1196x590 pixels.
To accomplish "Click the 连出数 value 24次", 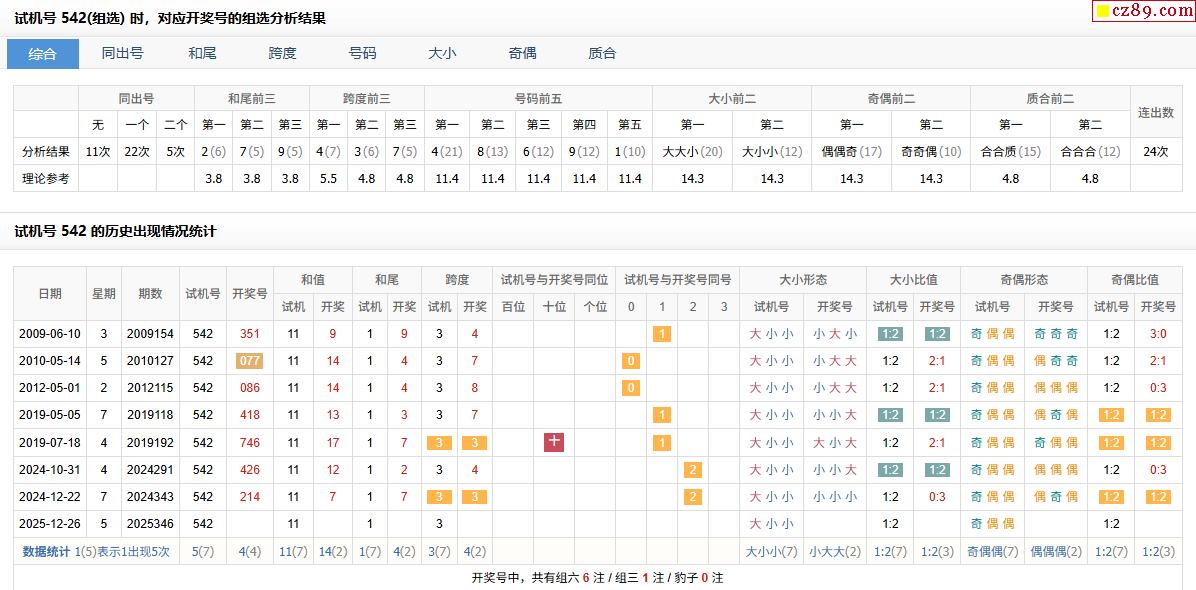I will 1155,152.
